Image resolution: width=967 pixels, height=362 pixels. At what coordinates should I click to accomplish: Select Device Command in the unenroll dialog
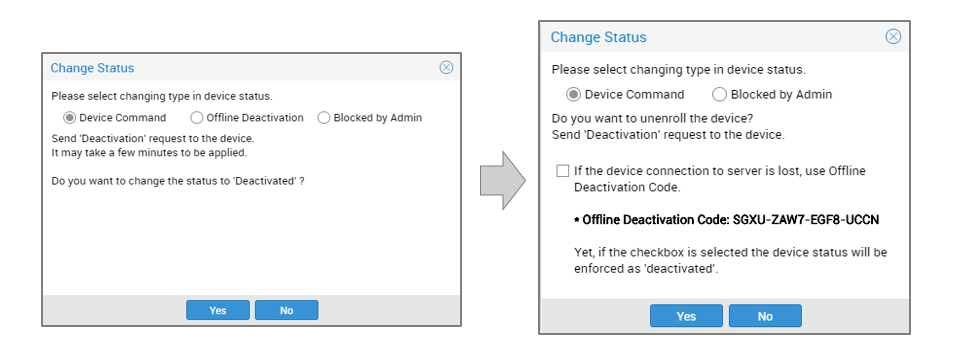pos(625,95)
